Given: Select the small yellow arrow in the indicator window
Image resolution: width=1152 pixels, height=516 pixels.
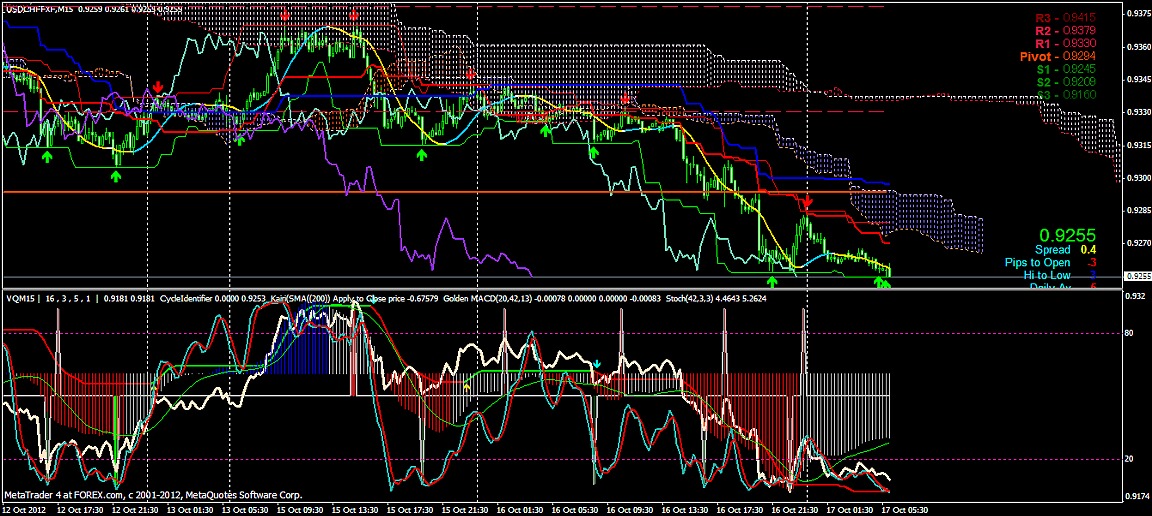Looking at the screenshot, I should (x=467, y=385).
